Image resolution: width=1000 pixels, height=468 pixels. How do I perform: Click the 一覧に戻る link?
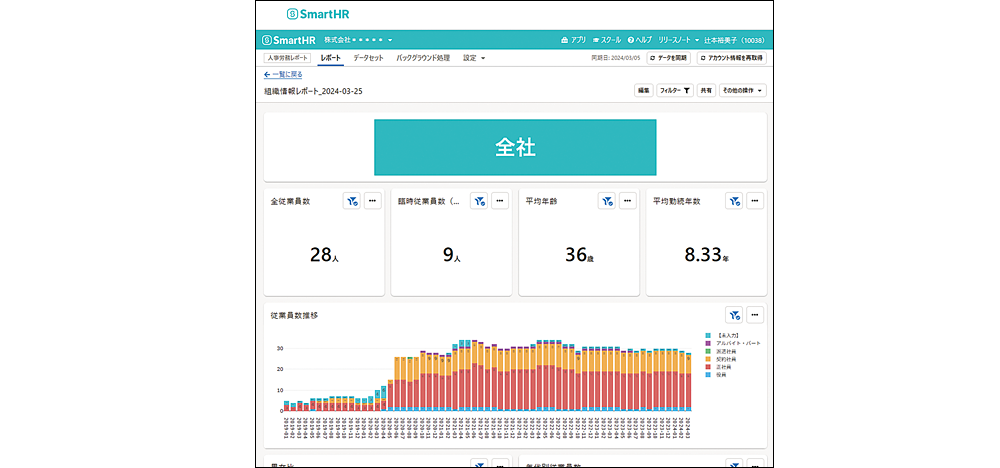[285, 75]
